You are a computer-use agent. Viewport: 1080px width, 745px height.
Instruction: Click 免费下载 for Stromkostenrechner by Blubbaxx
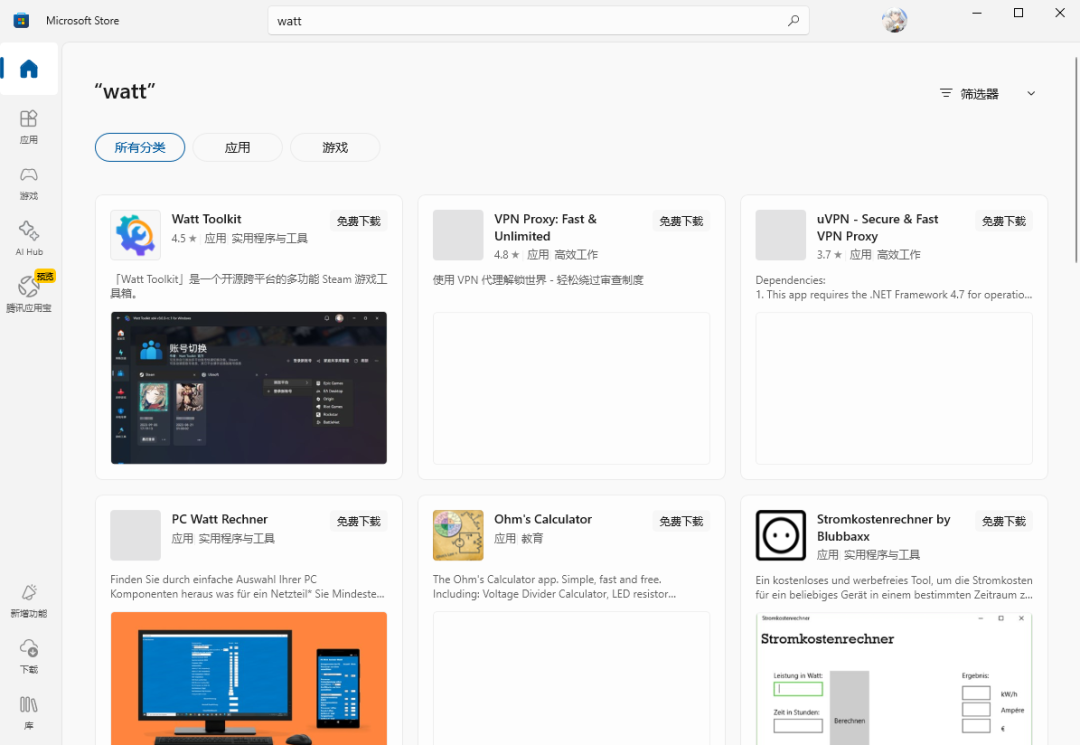[1004, 521]
